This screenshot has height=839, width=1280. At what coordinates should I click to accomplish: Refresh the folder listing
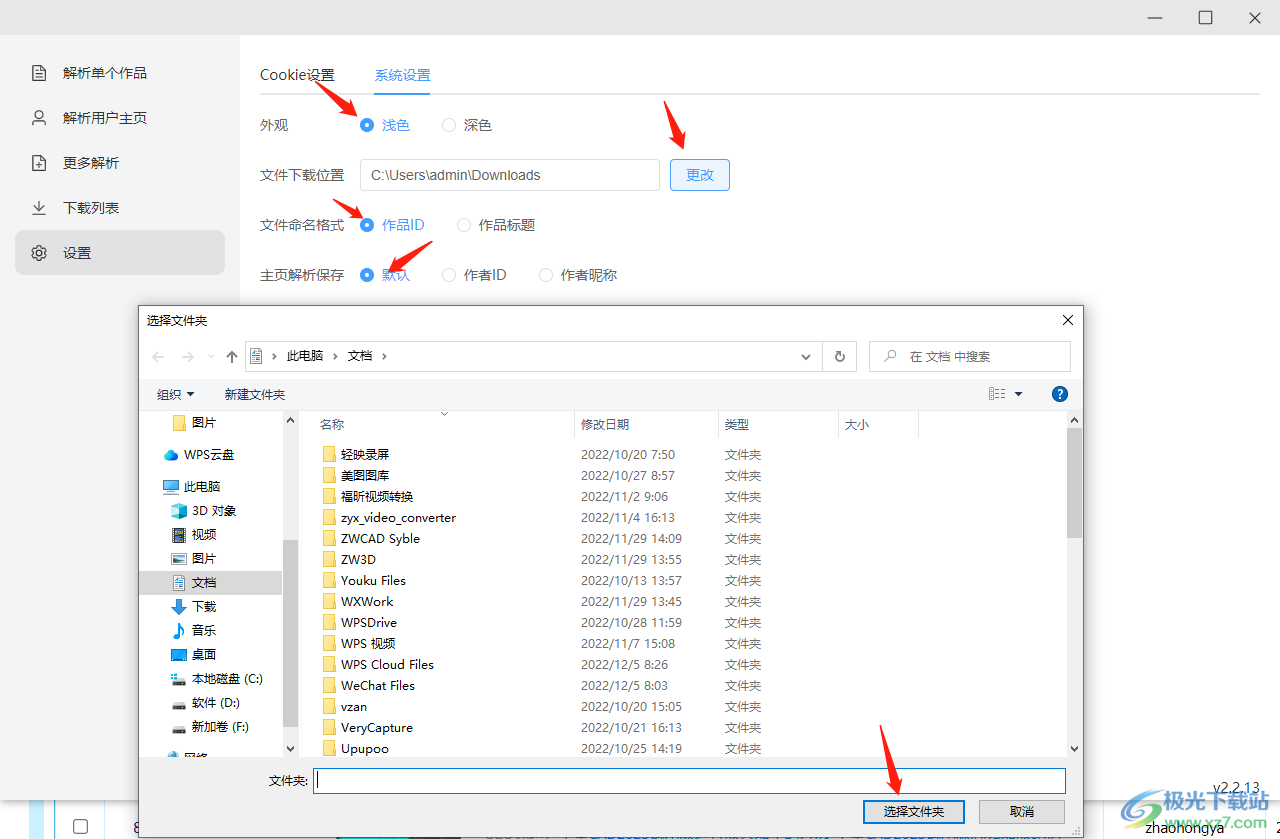(839, 356)
